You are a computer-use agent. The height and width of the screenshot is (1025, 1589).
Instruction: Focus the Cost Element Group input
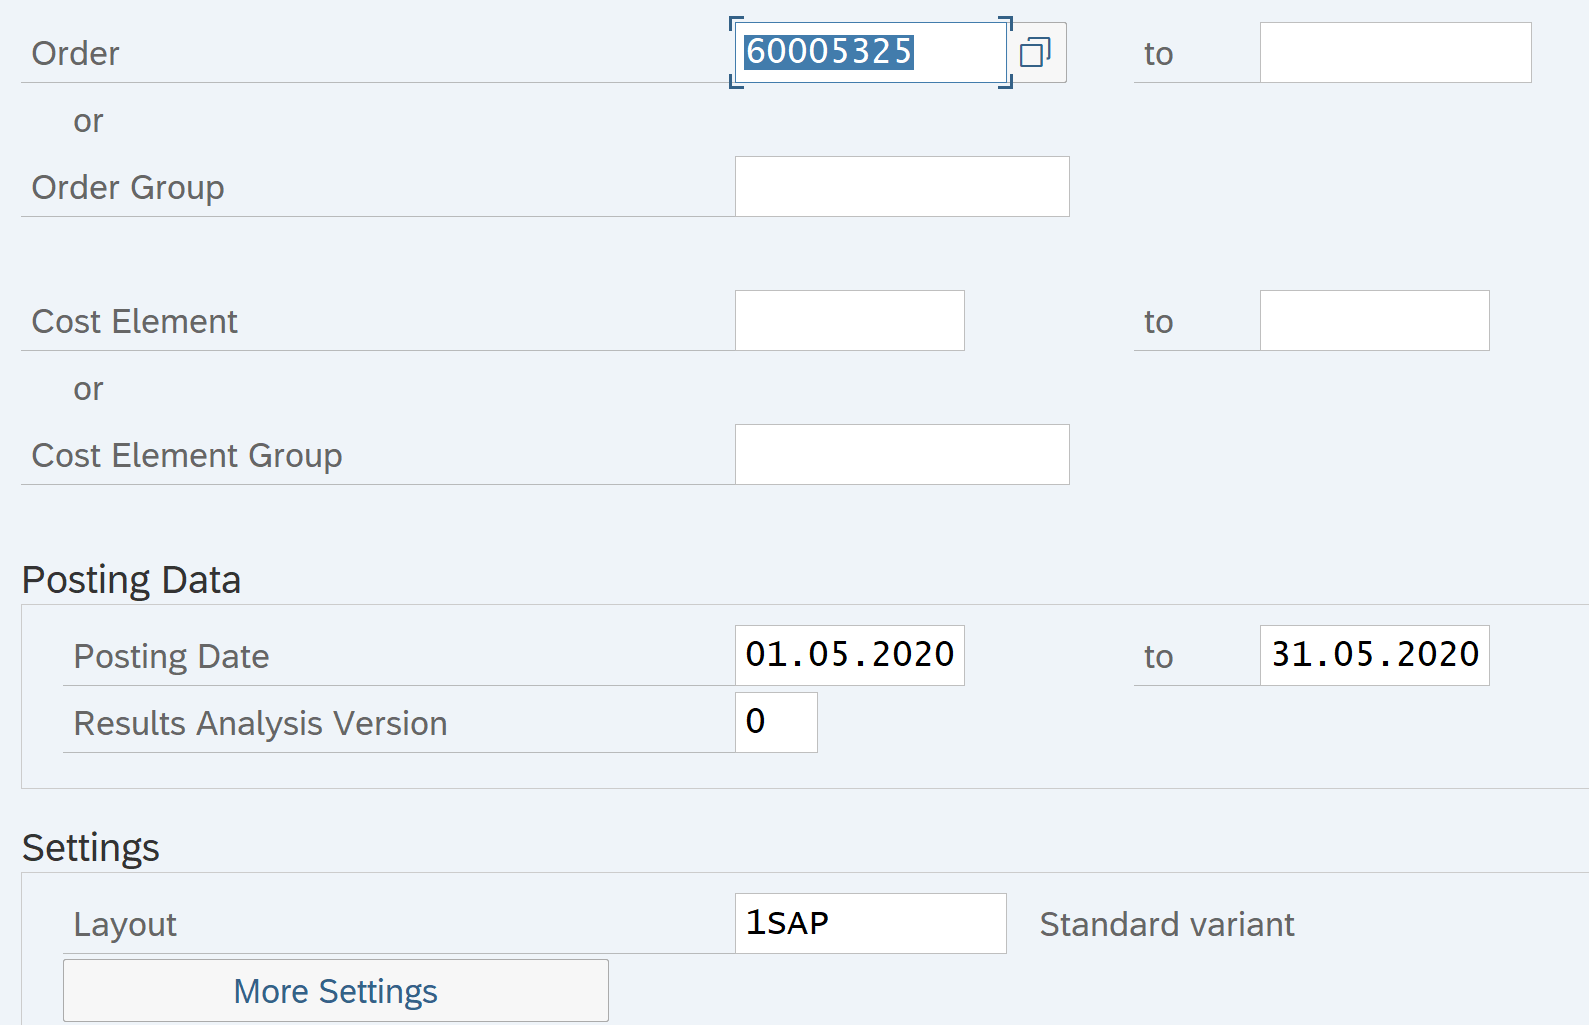click(x=901, y=455)
